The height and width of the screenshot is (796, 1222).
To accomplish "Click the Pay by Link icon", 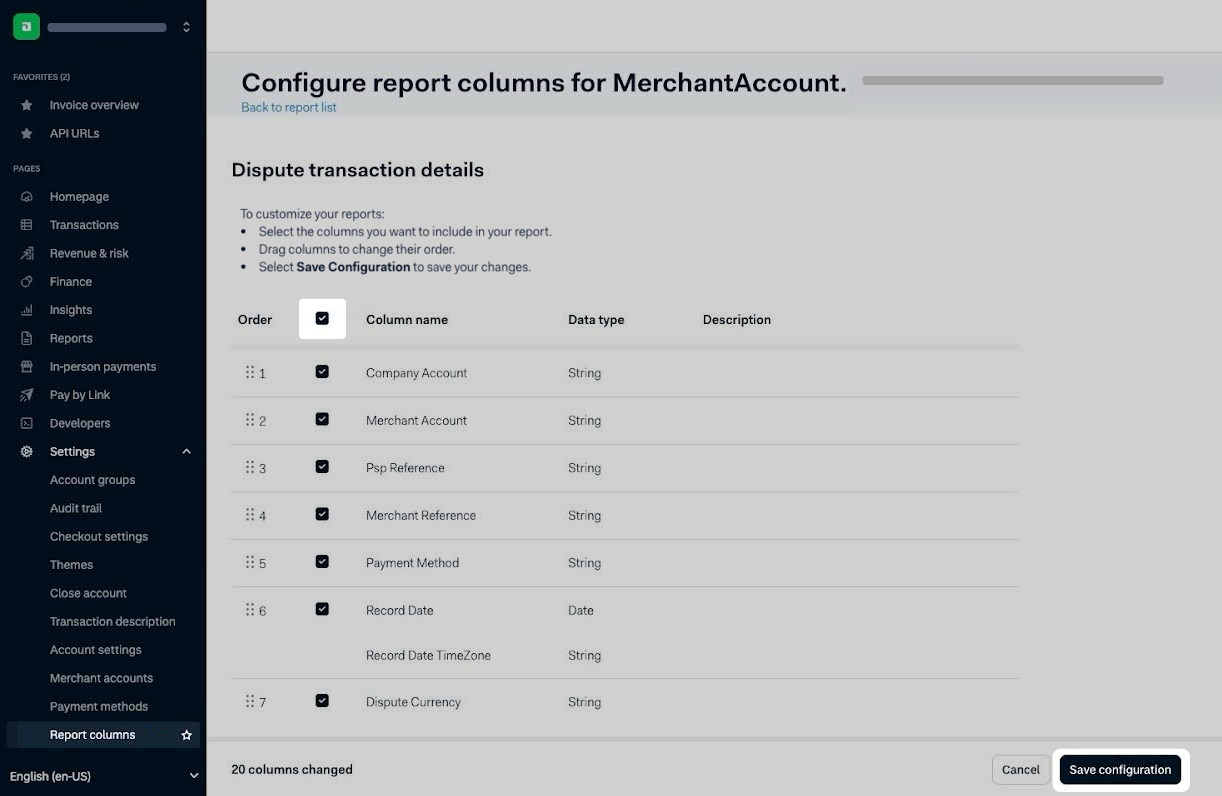I will pos(27,395).
